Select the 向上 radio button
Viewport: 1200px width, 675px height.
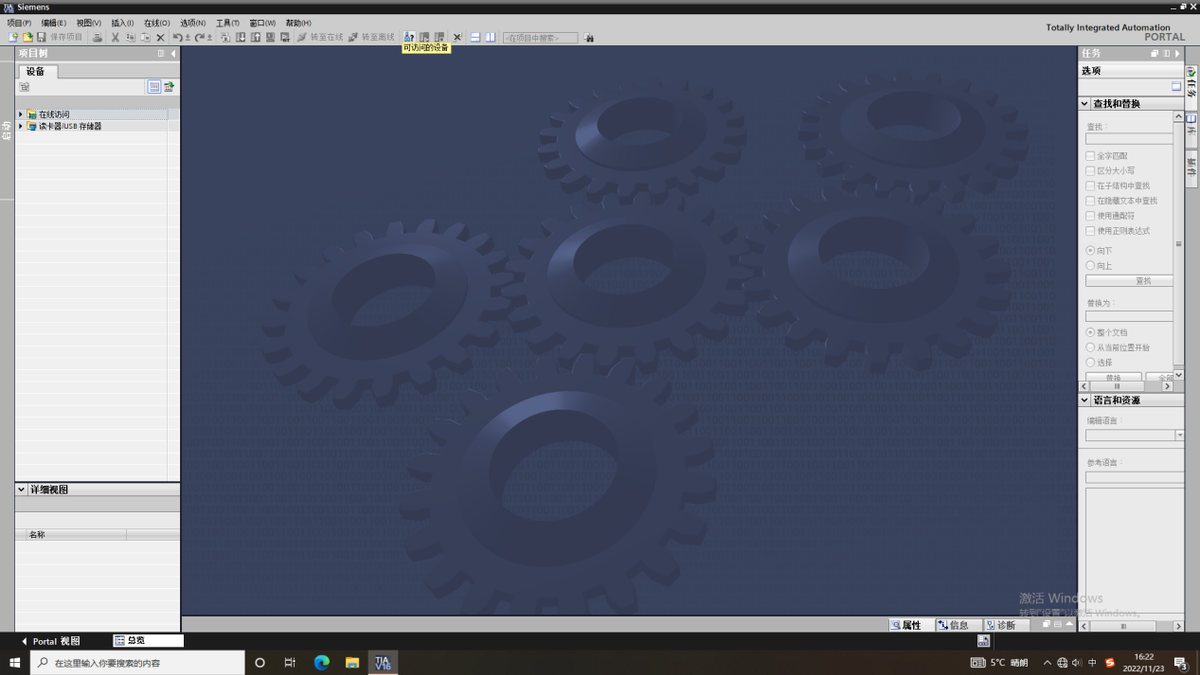pyautogui.click(x=1090, y=265)
